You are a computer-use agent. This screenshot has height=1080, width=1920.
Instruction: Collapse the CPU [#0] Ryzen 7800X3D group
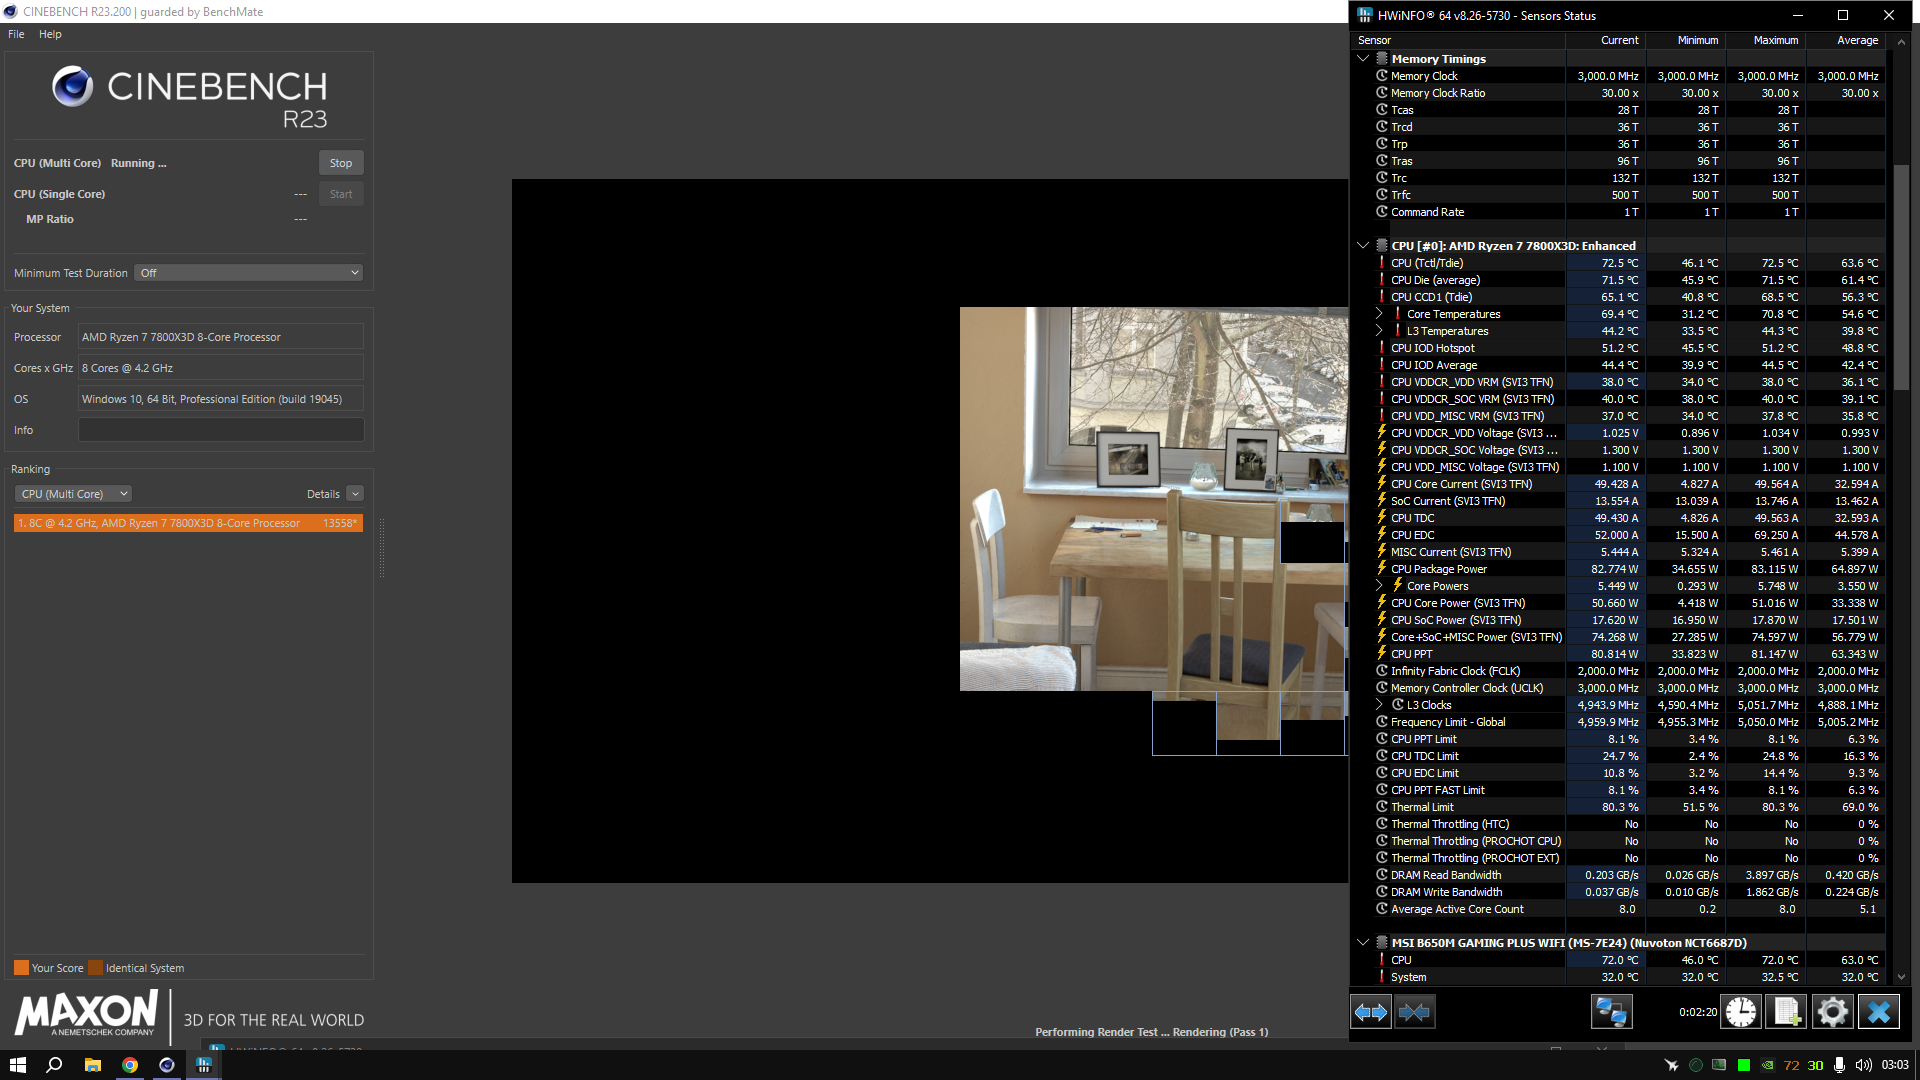[1362, 245]
